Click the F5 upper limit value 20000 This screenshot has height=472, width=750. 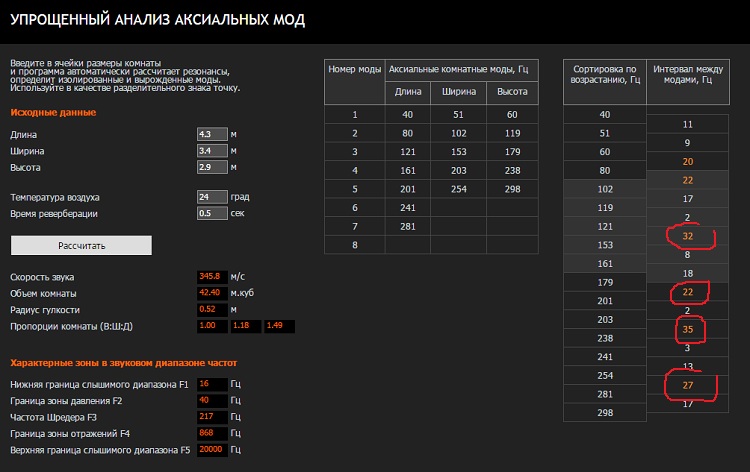212,450
